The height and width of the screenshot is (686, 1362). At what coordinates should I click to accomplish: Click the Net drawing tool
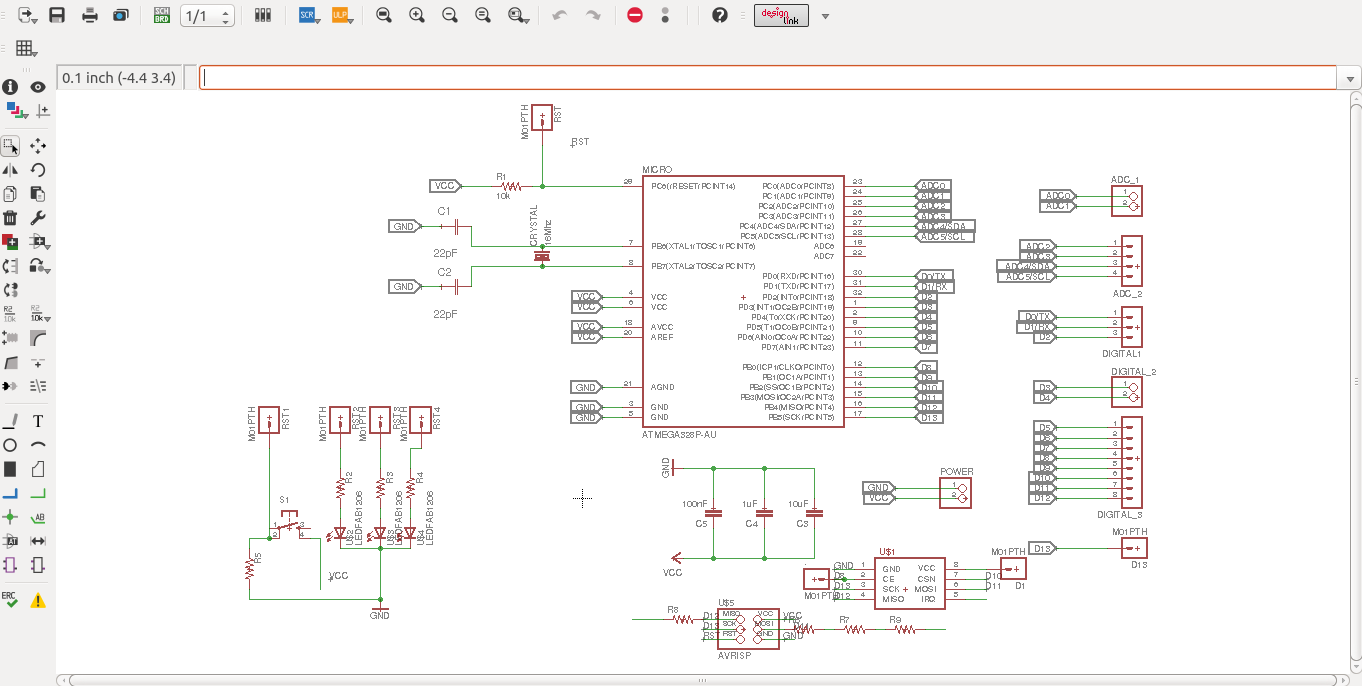point(38,493)
